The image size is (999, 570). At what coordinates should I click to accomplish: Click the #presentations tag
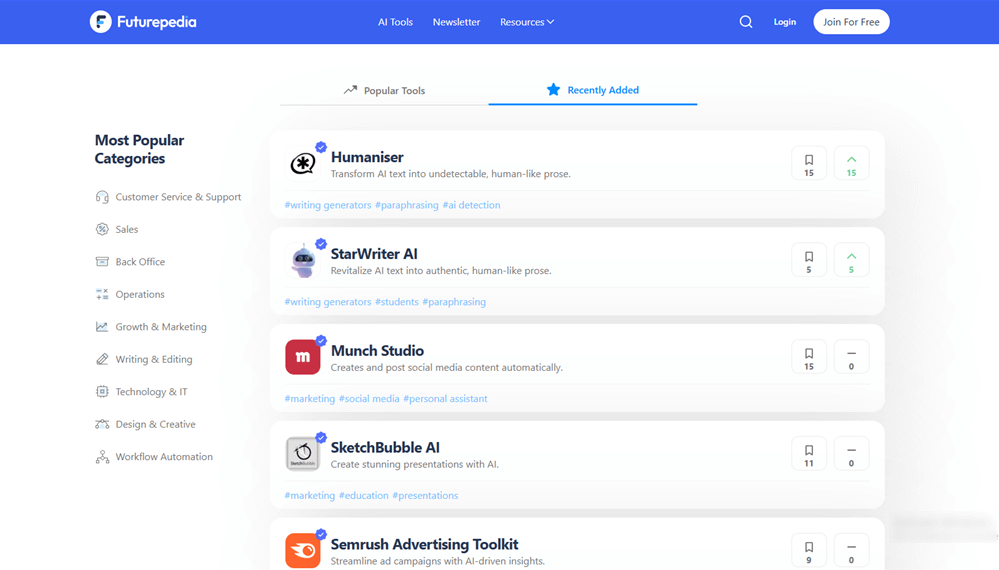[x=425, y=495]
